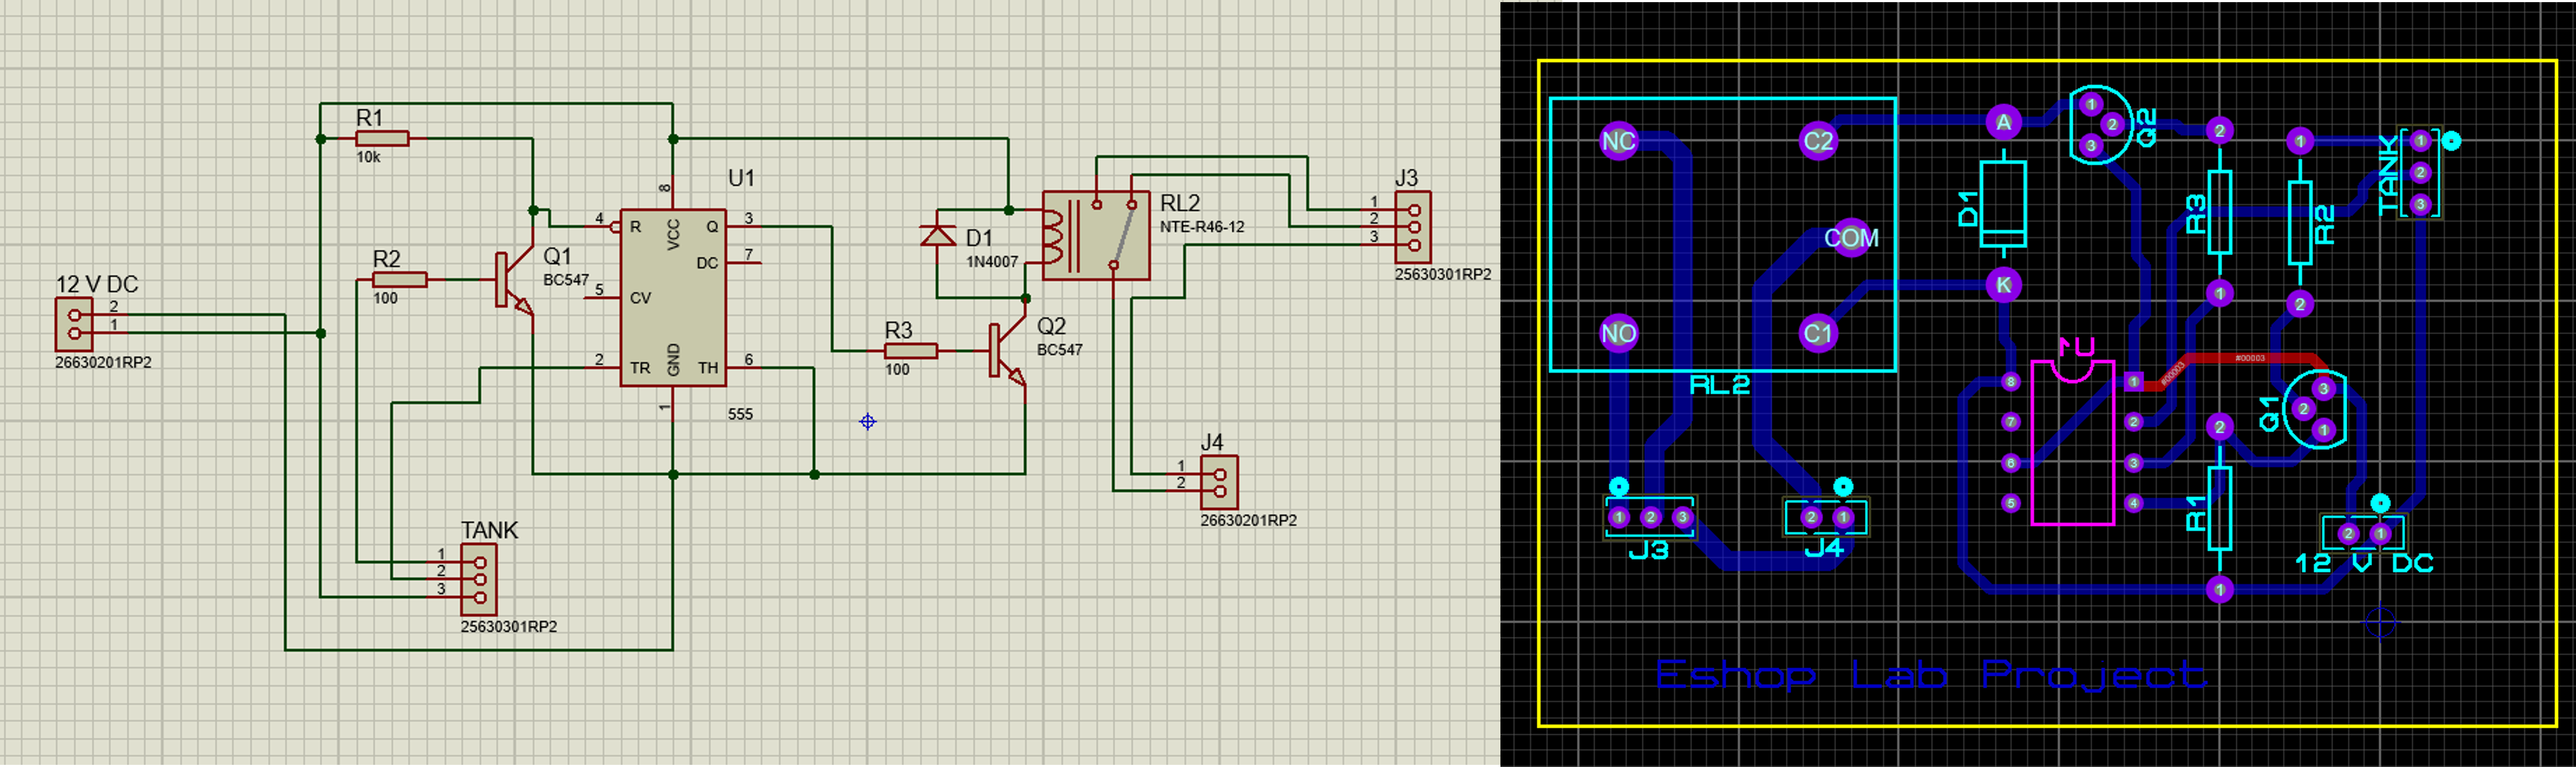This screenshot has width=2576, height=767.
Task: Click the blue origin marker in schematic
Action: tap(868, 422)
